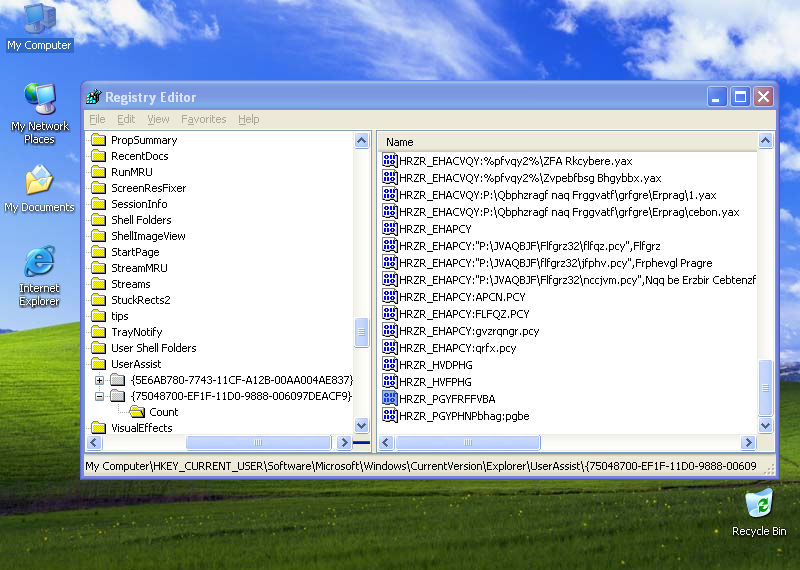Image resolution: width=800 pixels, height=570 pixels.
Task: Select the StartPage folder icon
Action: click(98, 252)
